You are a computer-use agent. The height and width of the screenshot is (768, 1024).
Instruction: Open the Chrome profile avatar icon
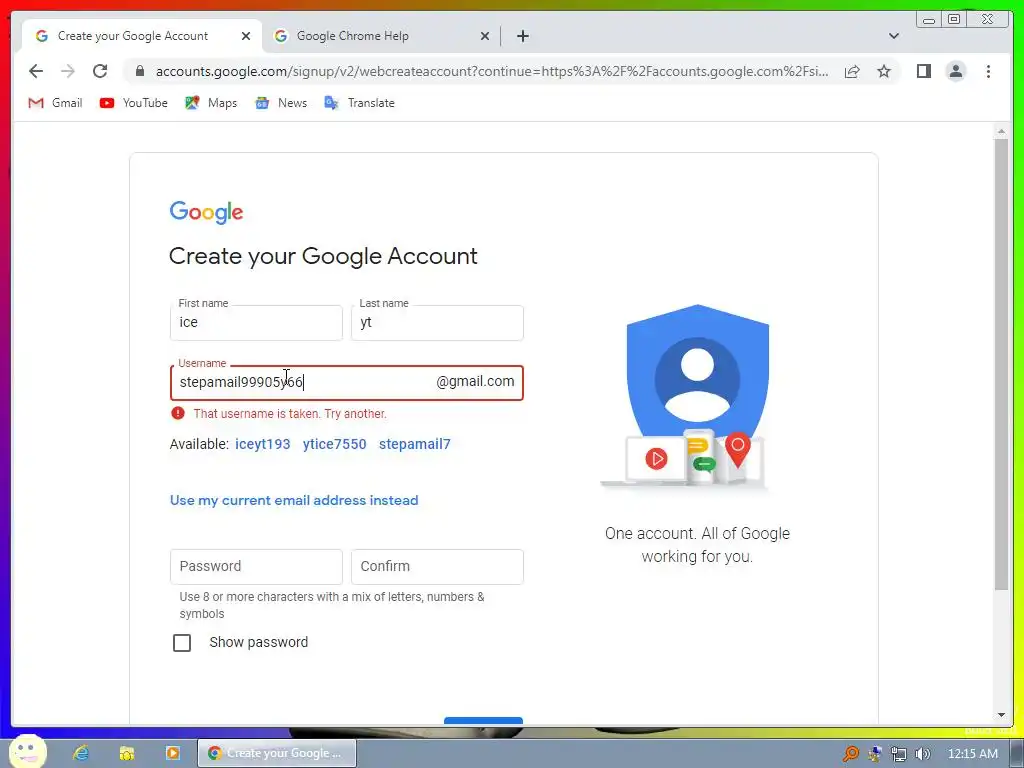[955, 71]
